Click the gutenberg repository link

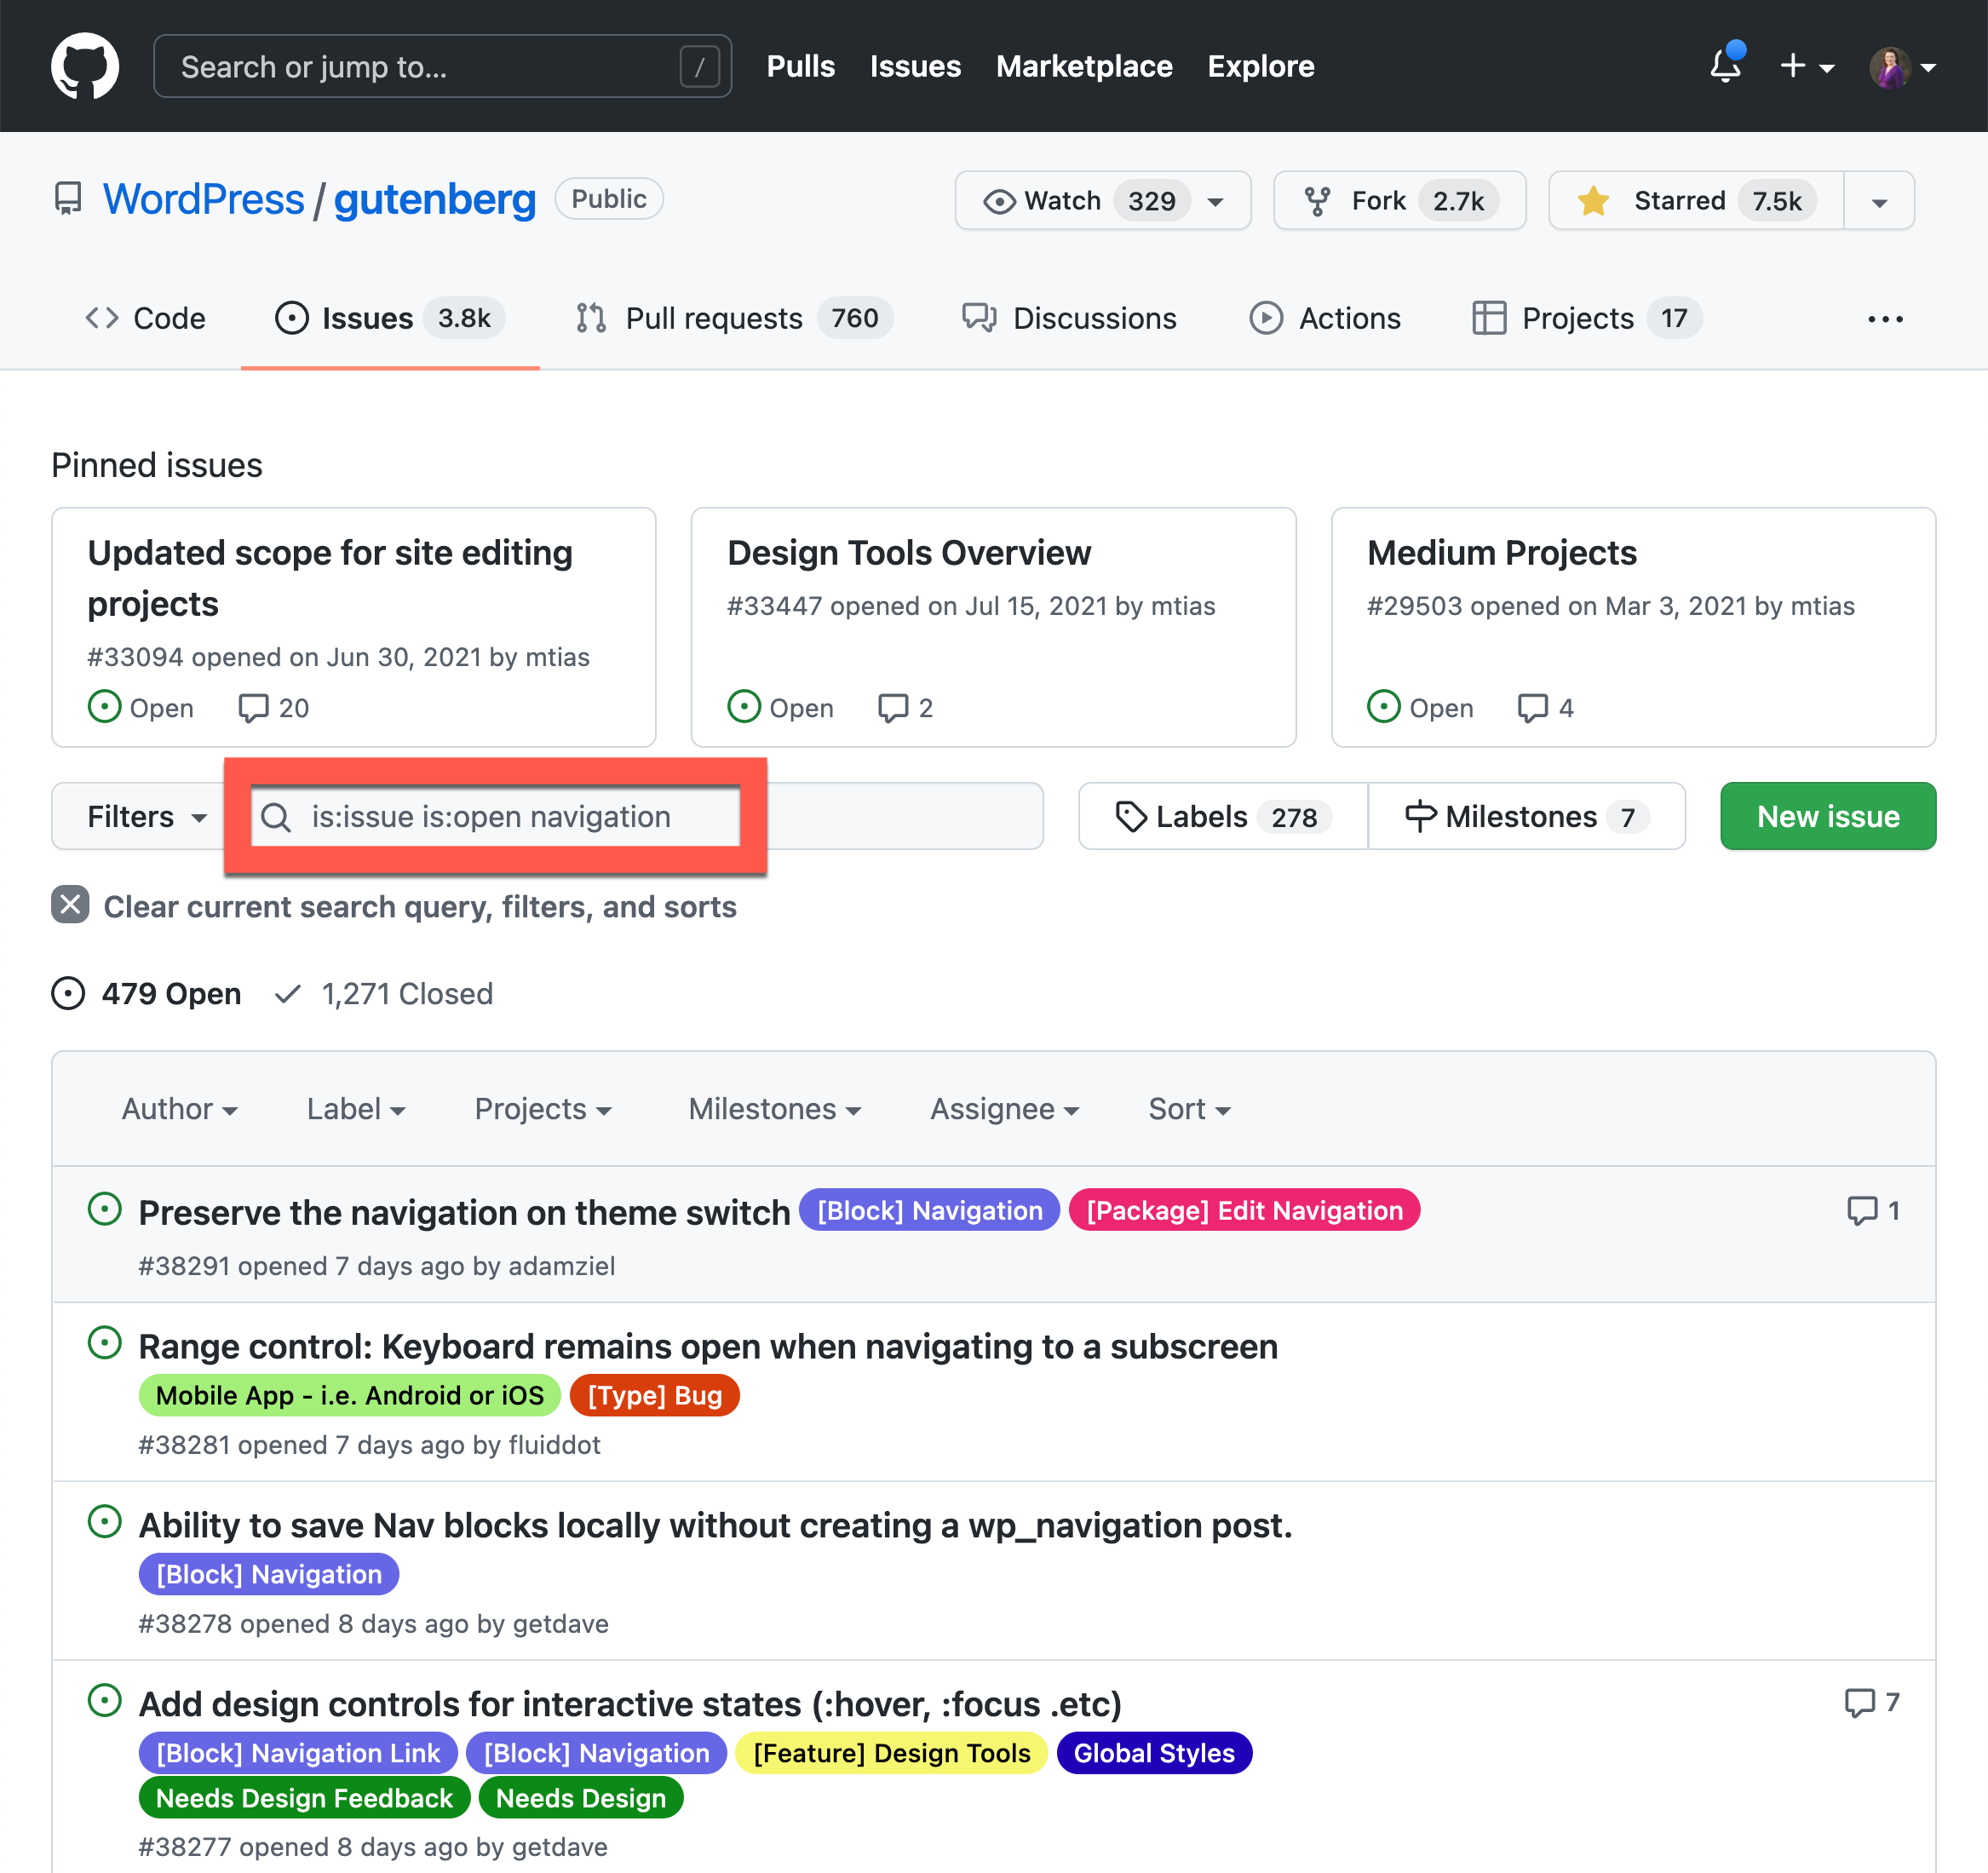pyautogui.click(x=435, y=199)
